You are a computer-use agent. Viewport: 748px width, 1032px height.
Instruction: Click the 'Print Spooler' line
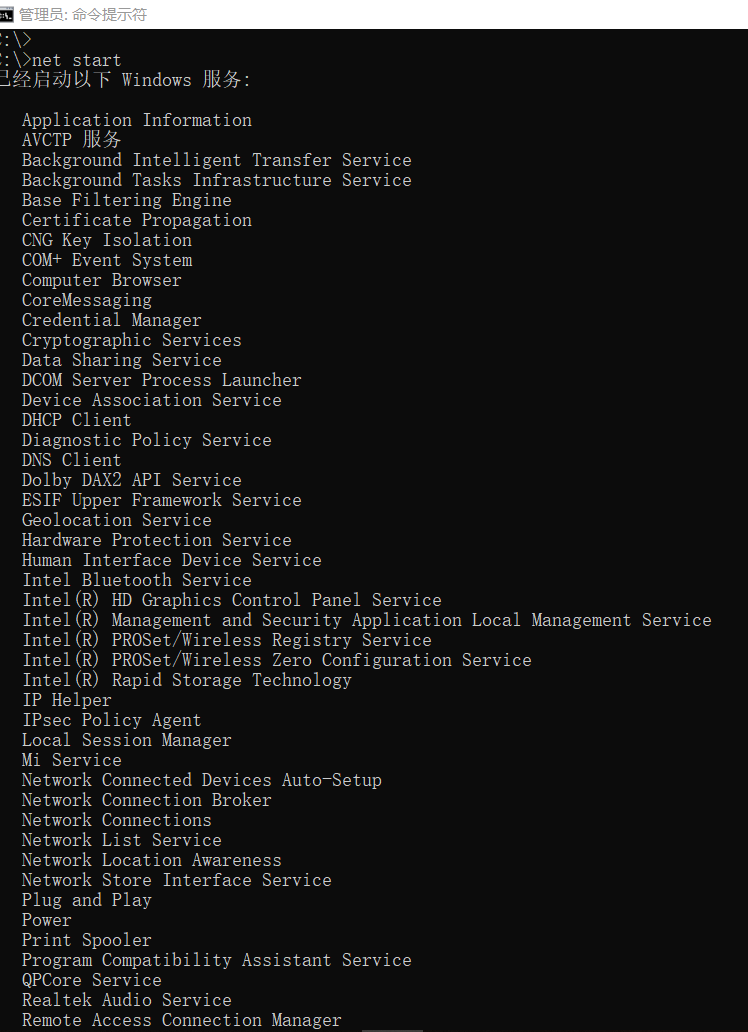tap(86, 940)
